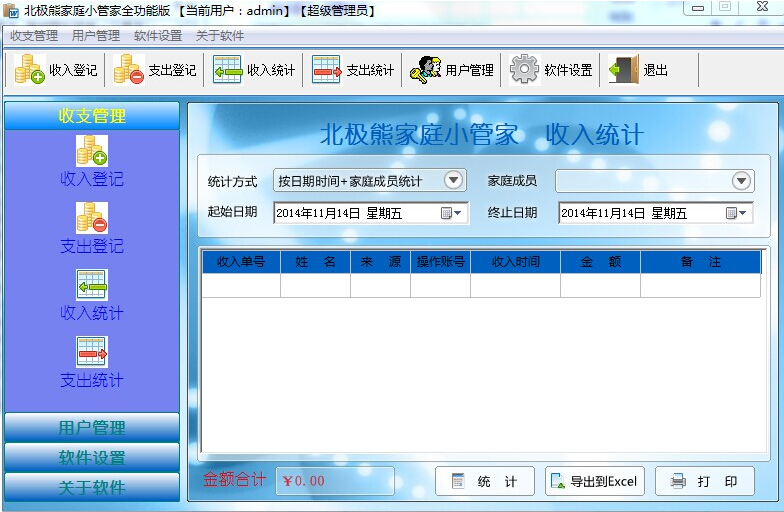Click the 统 计 button

[484, 481]
